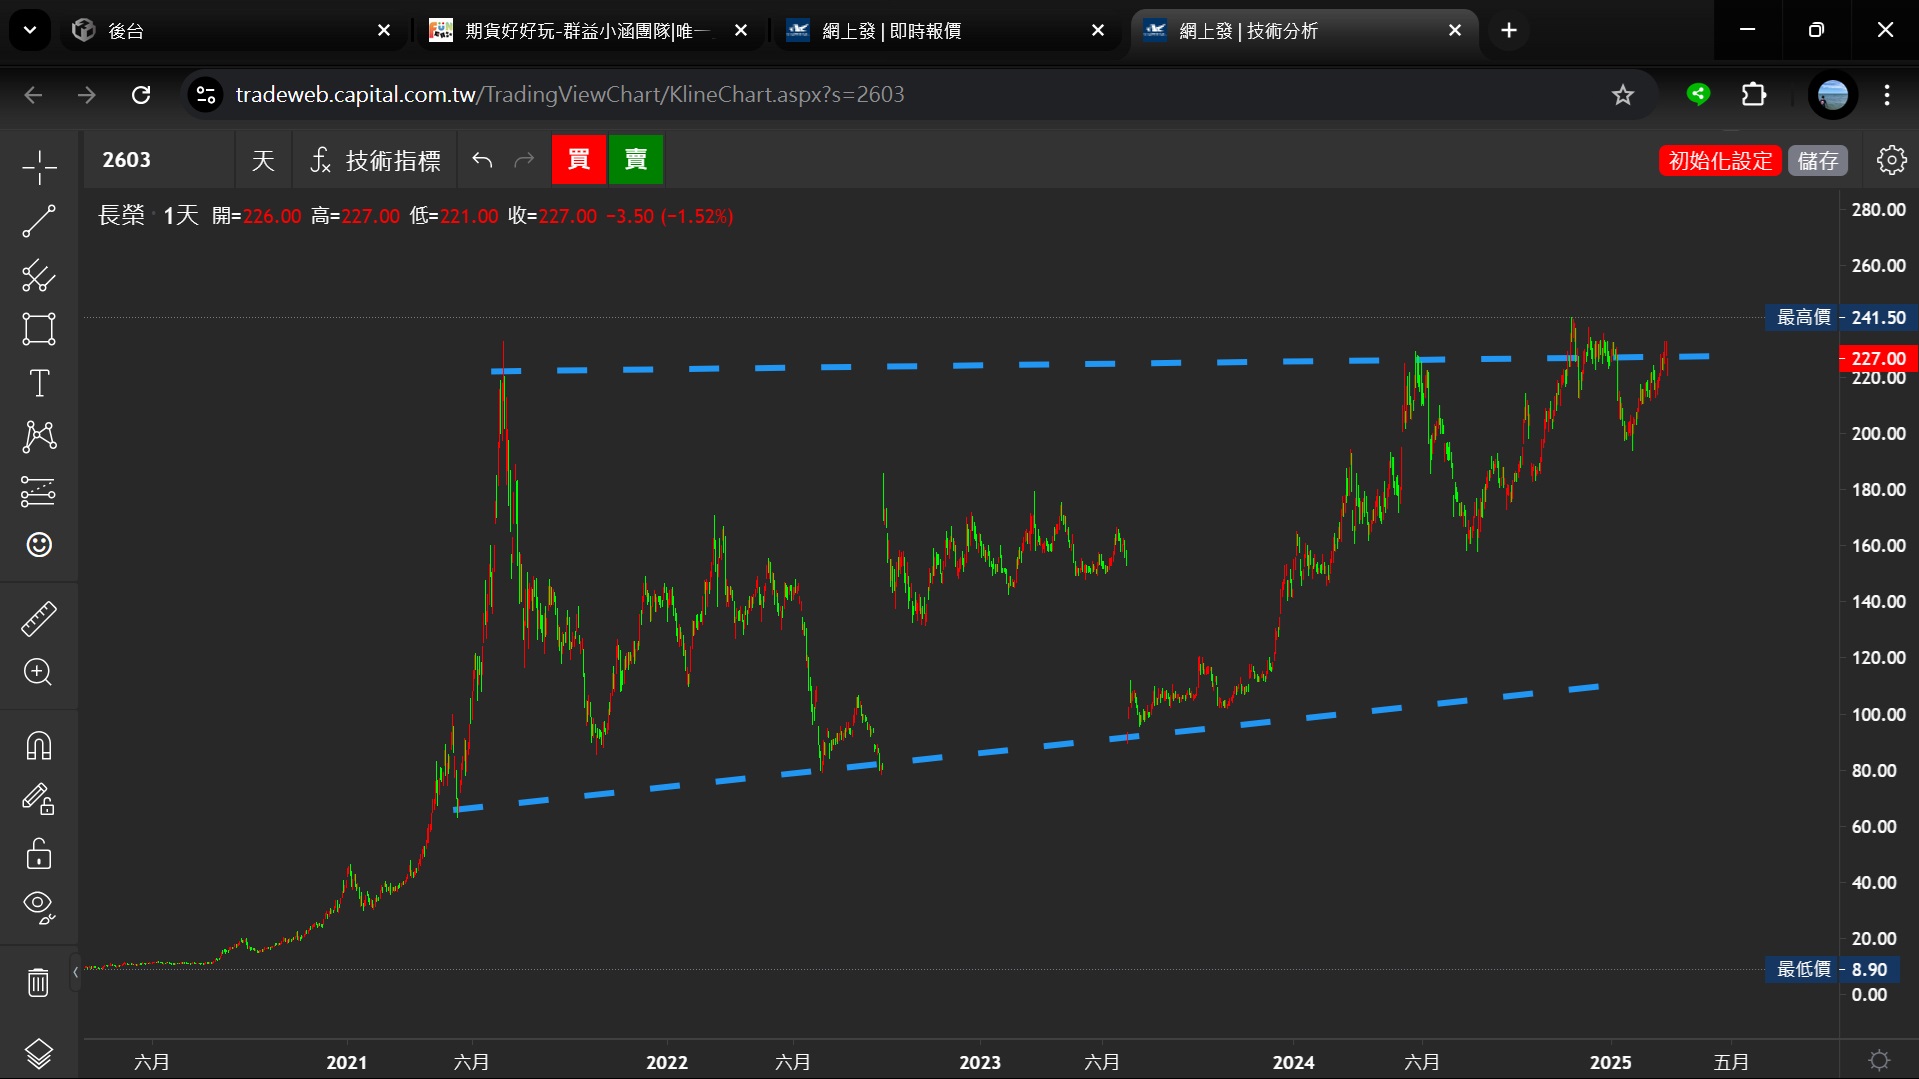Screen dimensions: 1919x1079
Task: Click the 2603 symbol search field
Action: point(160,160)
